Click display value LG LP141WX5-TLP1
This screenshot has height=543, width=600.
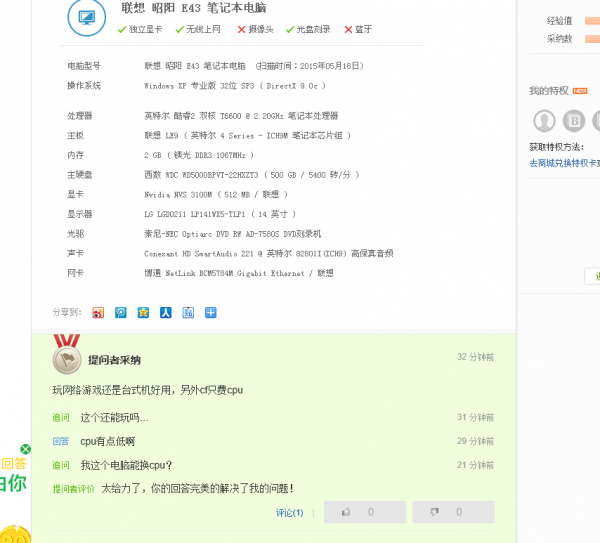point(220,214)
